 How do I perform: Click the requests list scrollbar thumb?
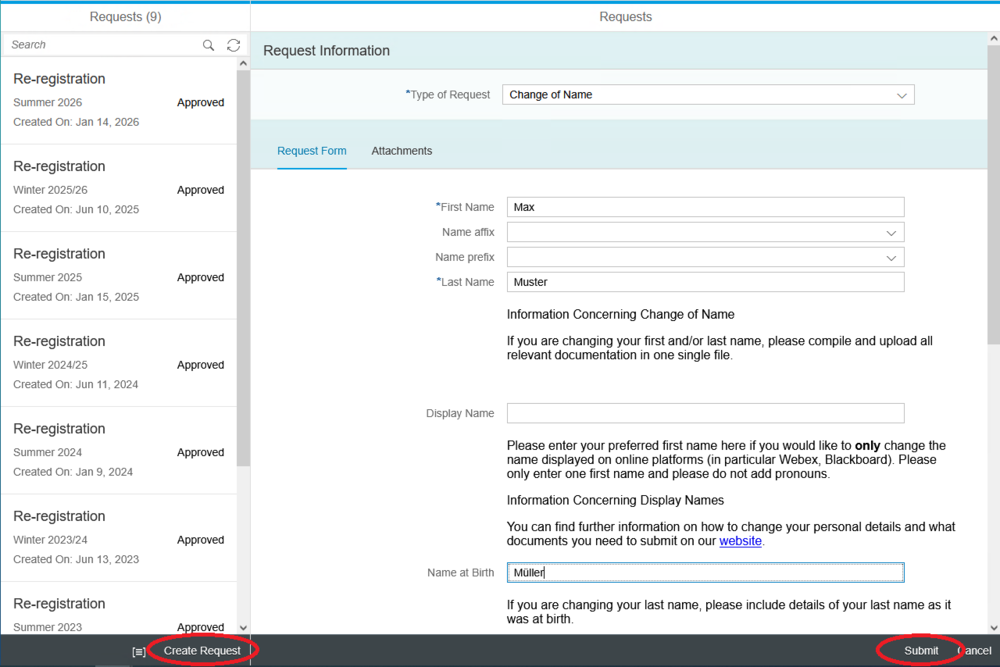pyautogui.click(x=243, y=268)
